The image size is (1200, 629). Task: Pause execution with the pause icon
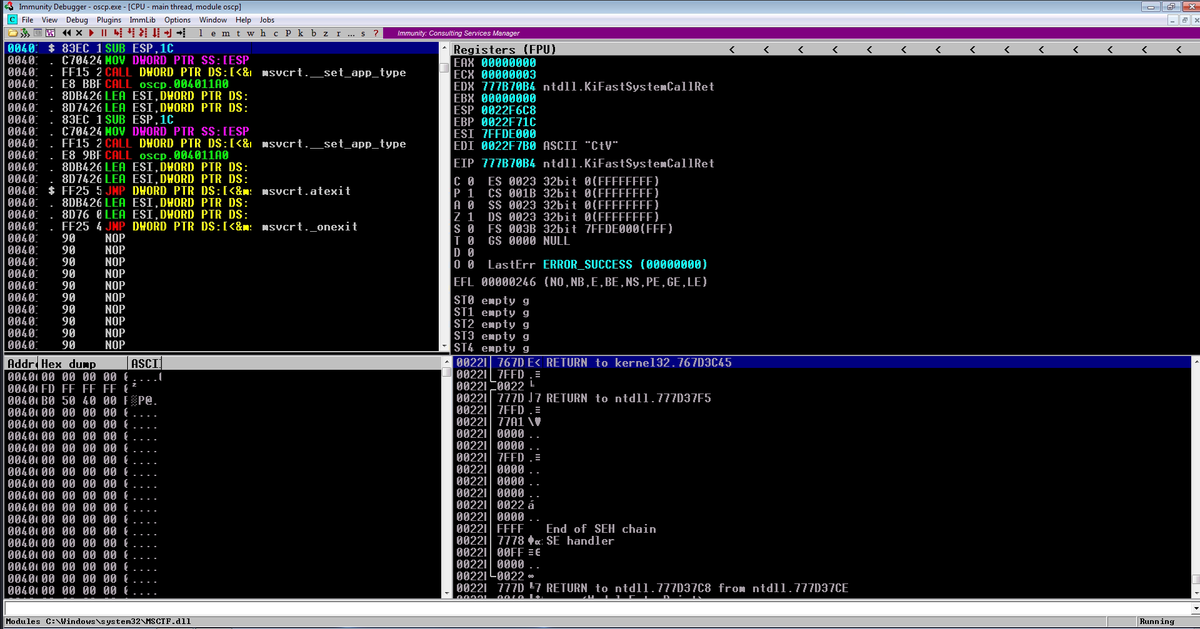tap(104, 33)
